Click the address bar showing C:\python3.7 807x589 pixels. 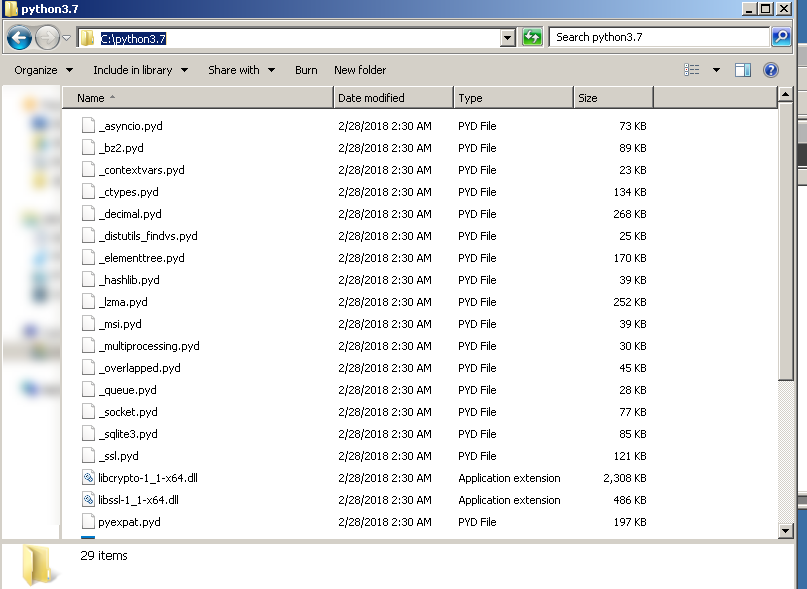point(296,38)
